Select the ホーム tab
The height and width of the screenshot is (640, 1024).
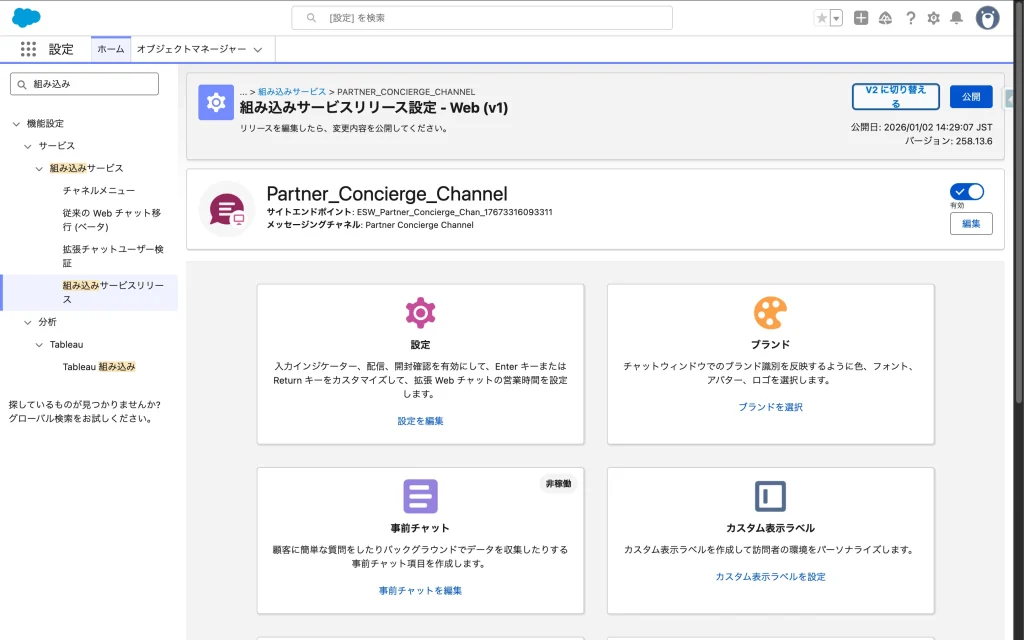(x=111, y=49)
